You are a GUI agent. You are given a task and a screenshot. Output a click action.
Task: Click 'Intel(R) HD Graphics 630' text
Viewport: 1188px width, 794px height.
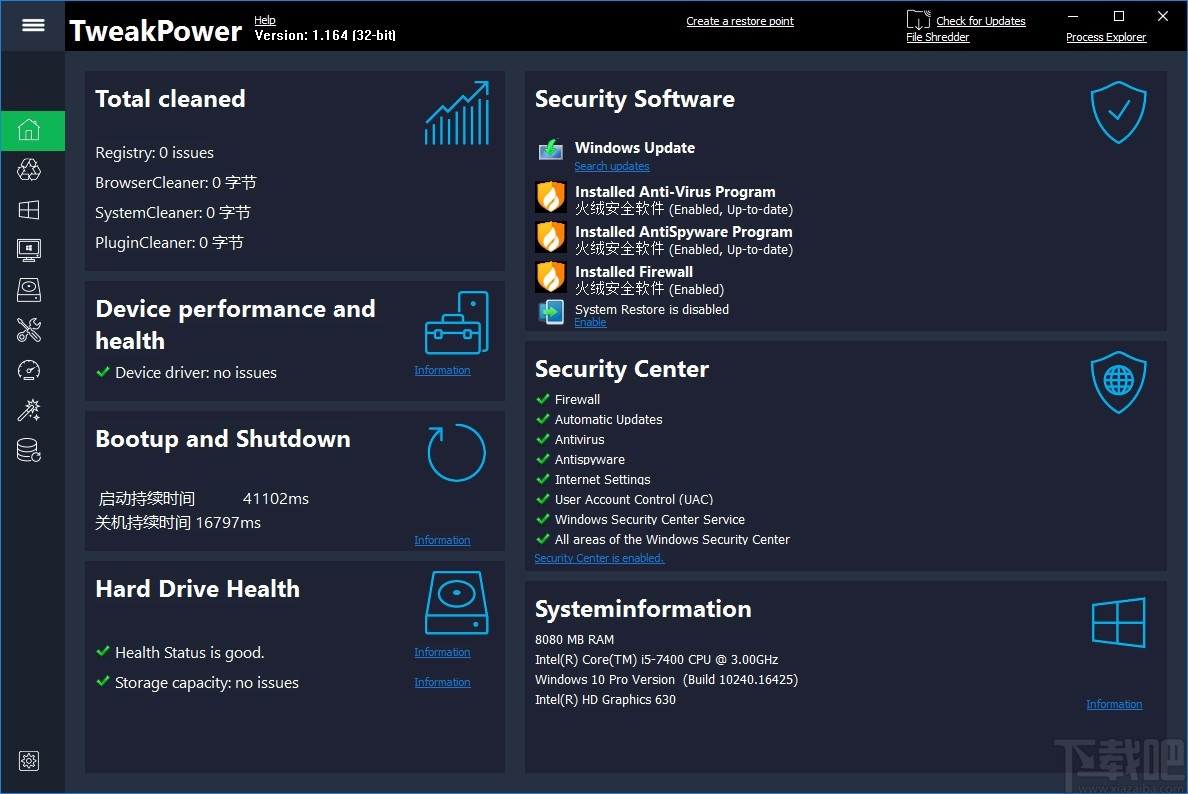coord(605,700)
